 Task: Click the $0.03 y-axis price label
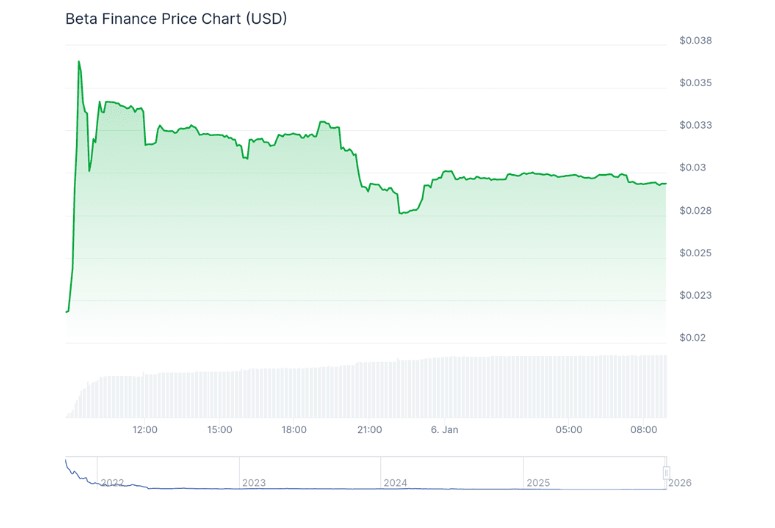pyautogui.click(x=692, y=168)
